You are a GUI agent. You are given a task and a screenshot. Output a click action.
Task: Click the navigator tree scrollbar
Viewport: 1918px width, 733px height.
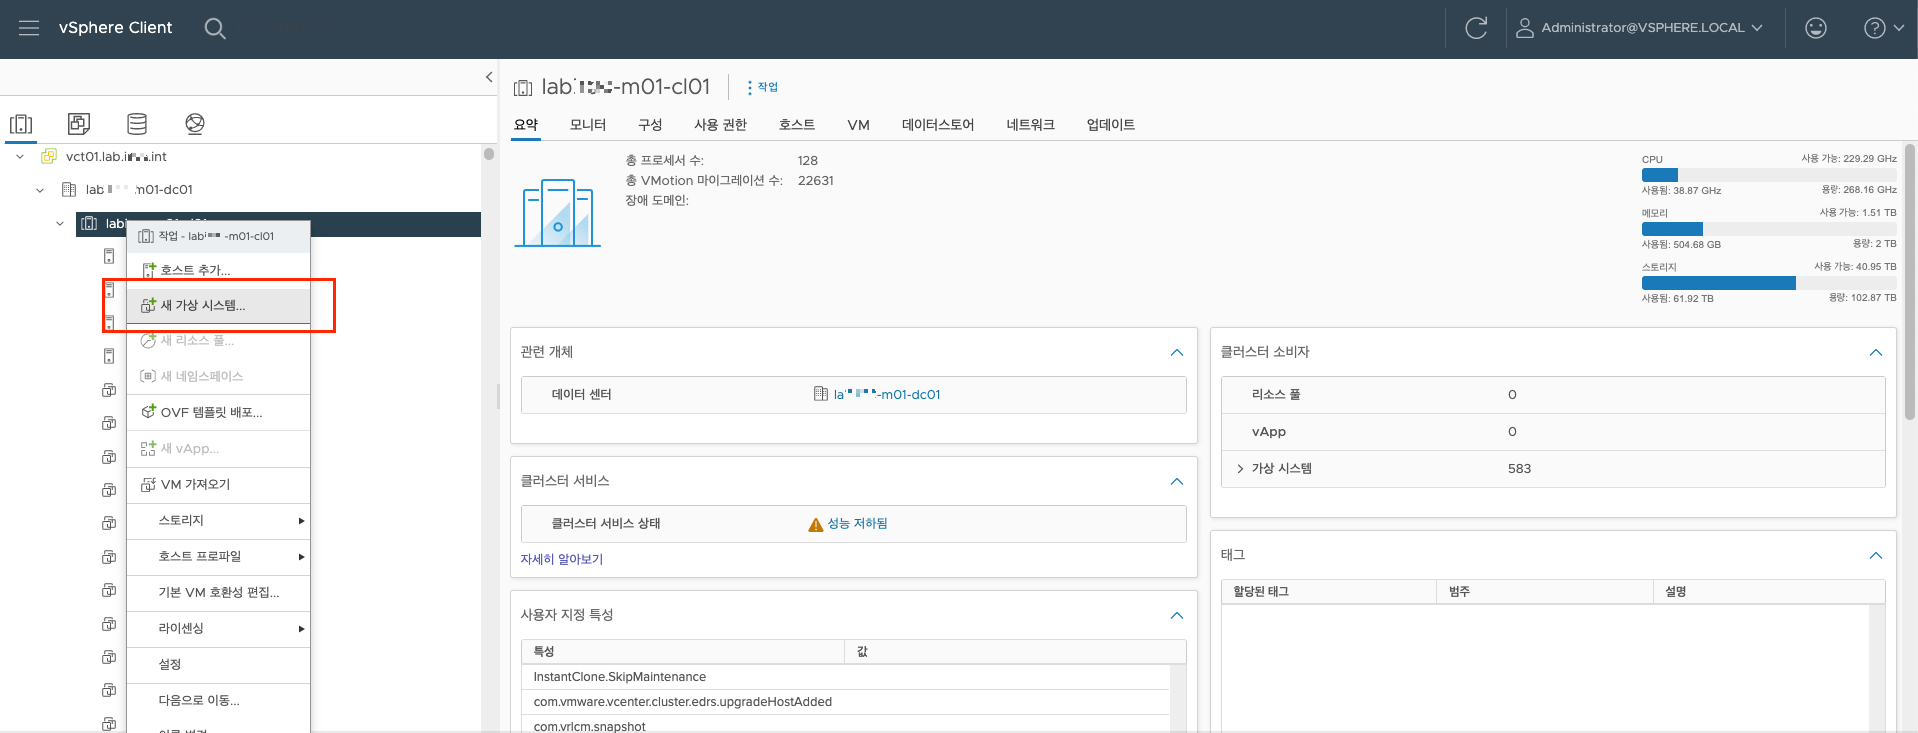489,154
